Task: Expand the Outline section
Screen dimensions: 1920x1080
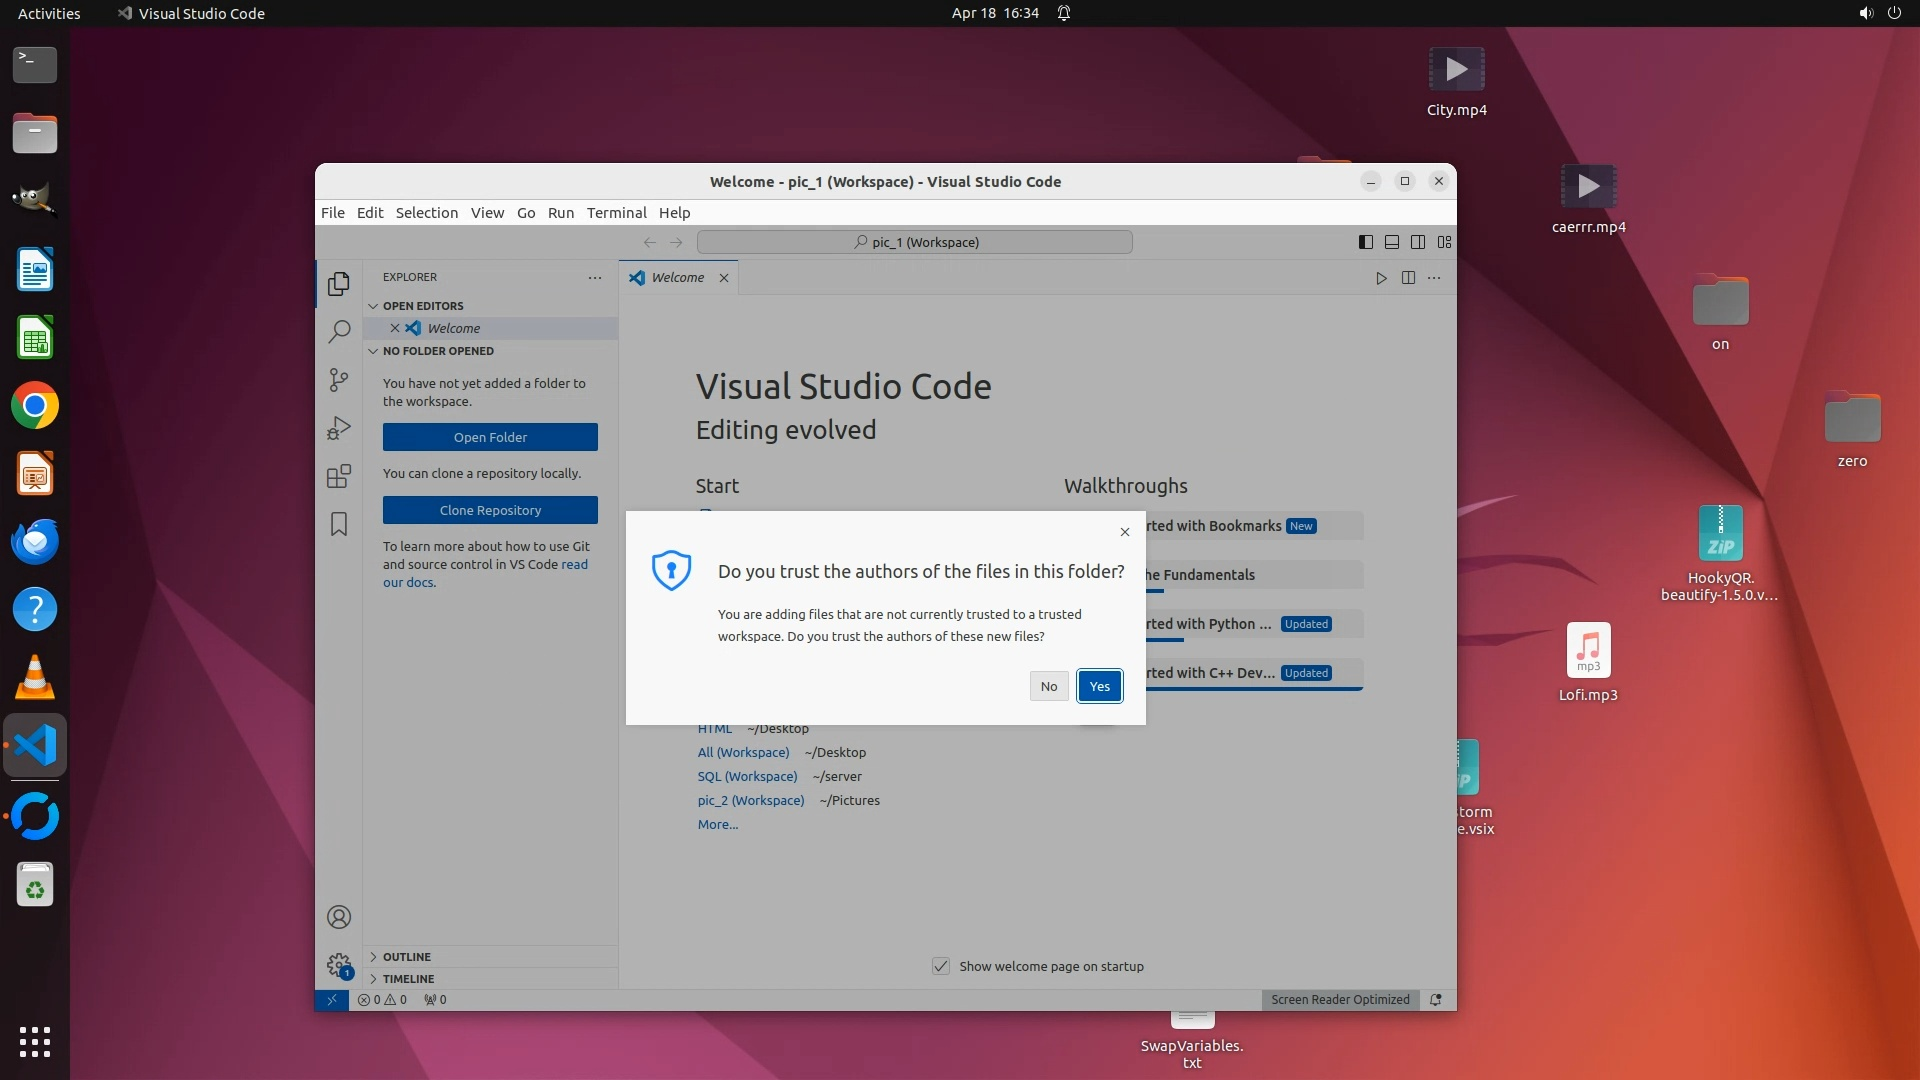Action: point(406,957)
